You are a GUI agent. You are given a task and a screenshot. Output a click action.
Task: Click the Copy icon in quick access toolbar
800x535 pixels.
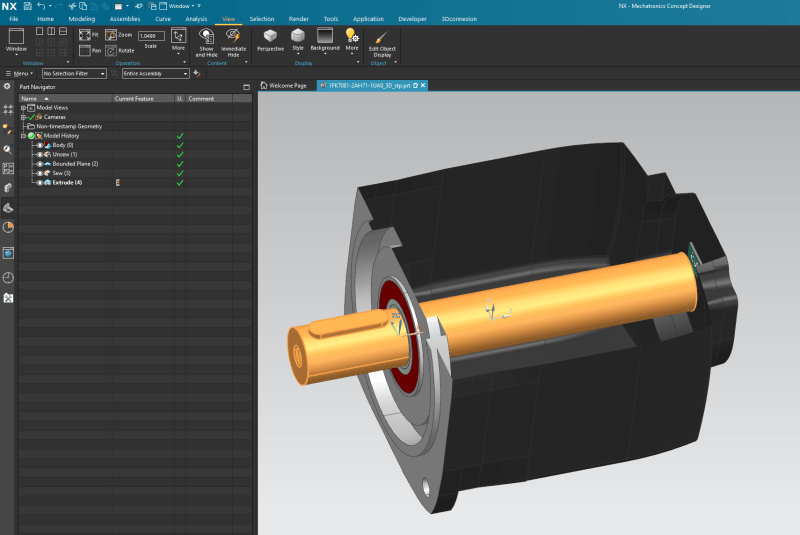pyautogui.click(x=83, y=6)
